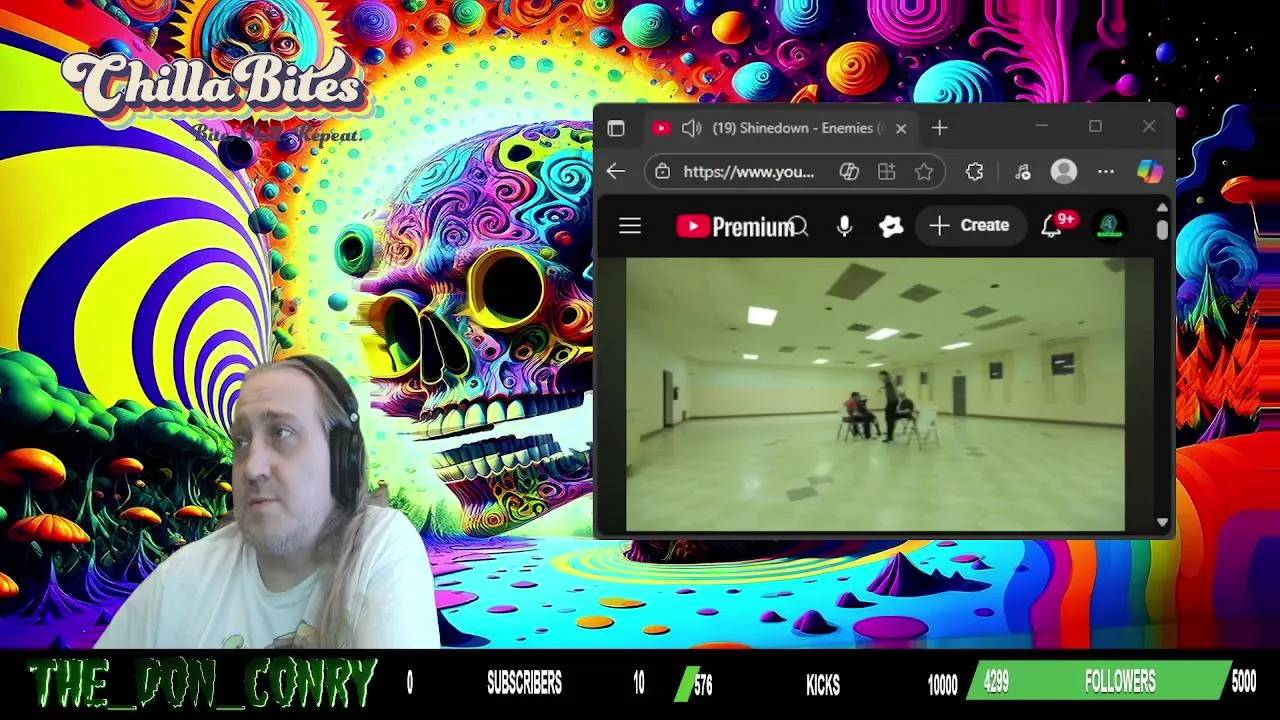Search with voice microphone icon
1280x720 pixels.
tap(844, 226)
